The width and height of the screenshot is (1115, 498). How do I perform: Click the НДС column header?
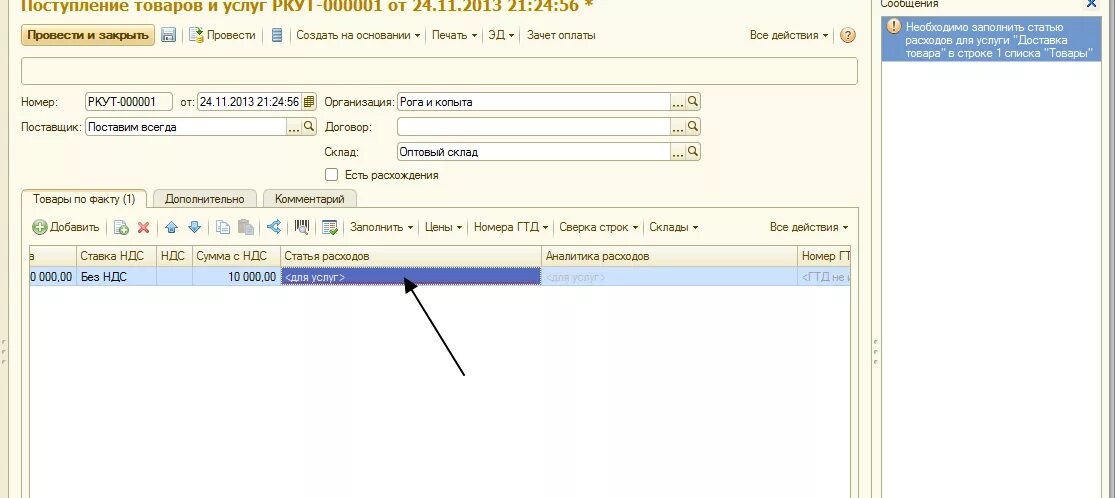click(x=174, y=256)
